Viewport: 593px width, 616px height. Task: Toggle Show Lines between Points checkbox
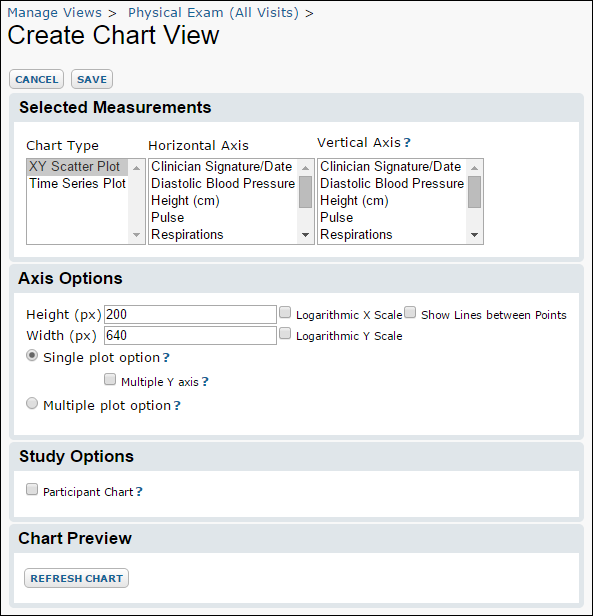coord(410,313)
